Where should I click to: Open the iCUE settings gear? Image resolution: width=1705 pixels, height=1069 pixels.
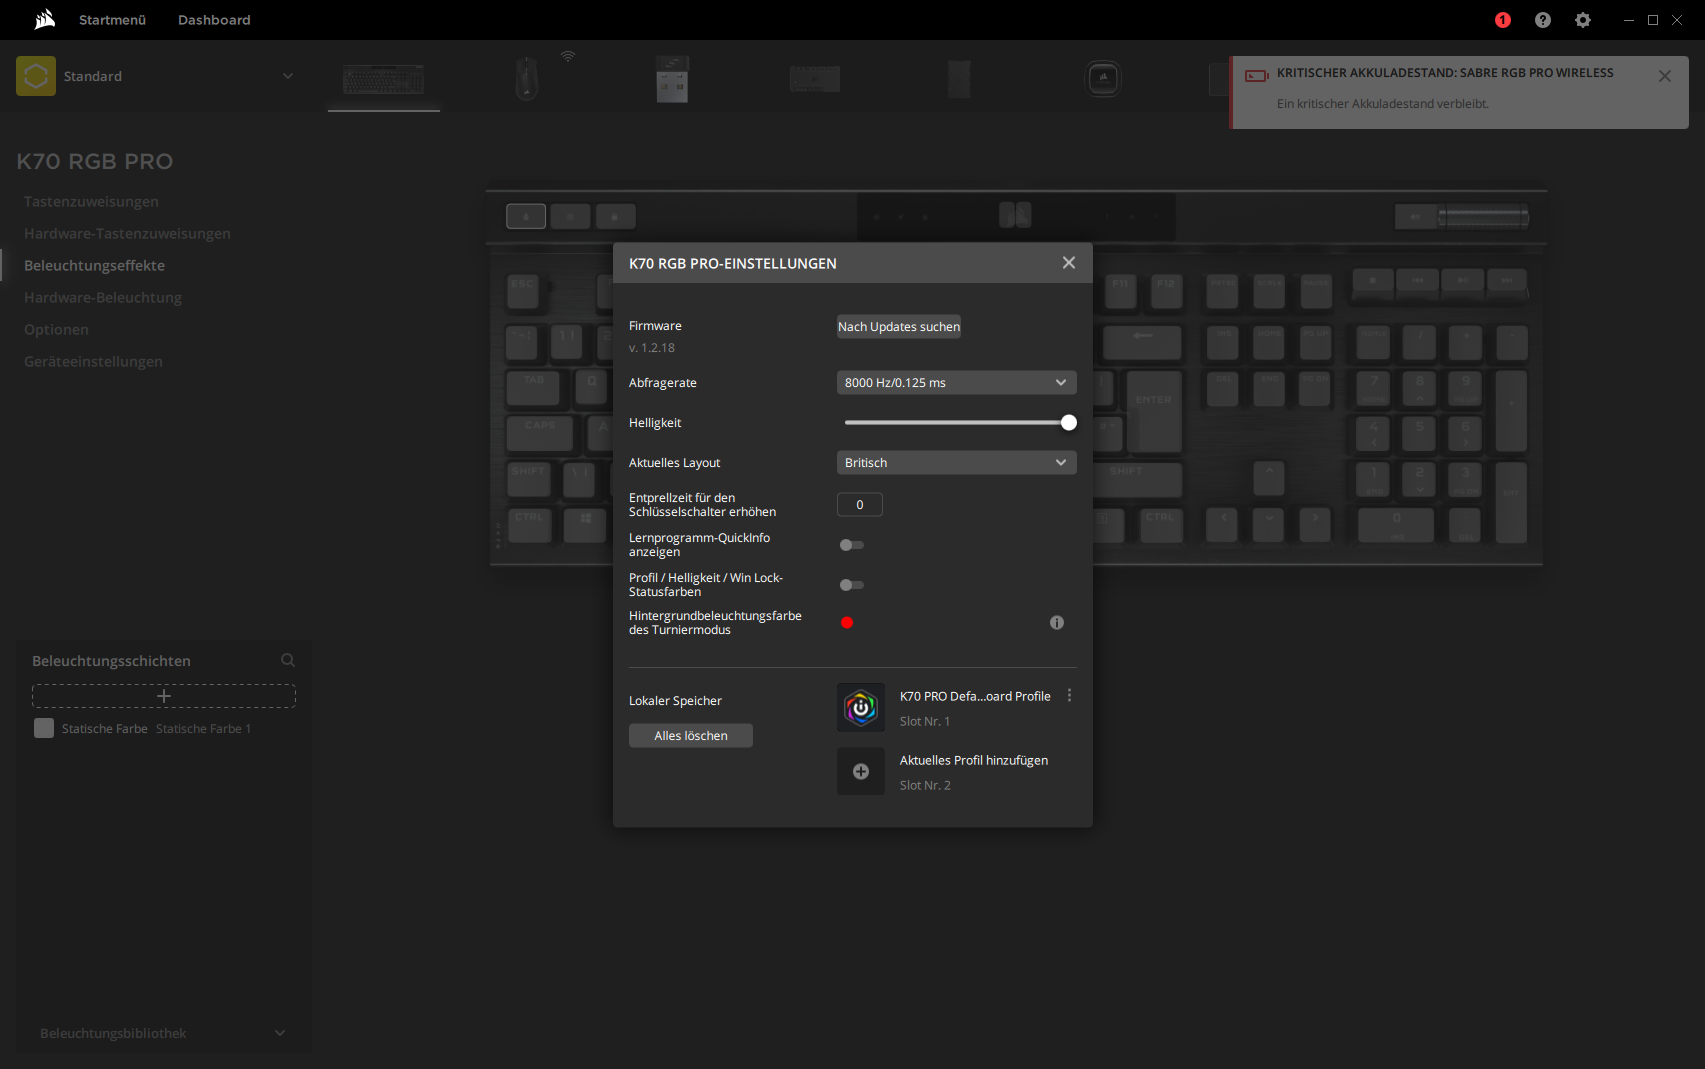pyautogui.click(x=1583, y=20)
